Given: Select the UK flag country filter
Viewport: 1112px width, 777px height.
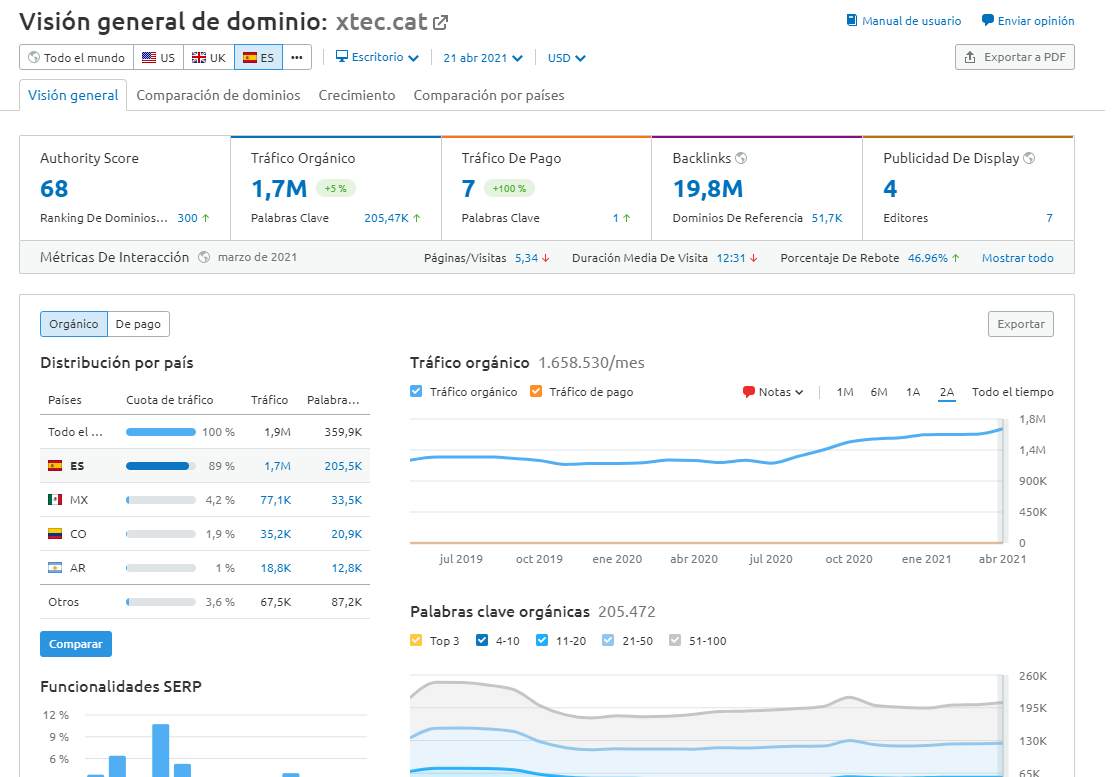Looking at the screenshot, I should pos(209,58).
